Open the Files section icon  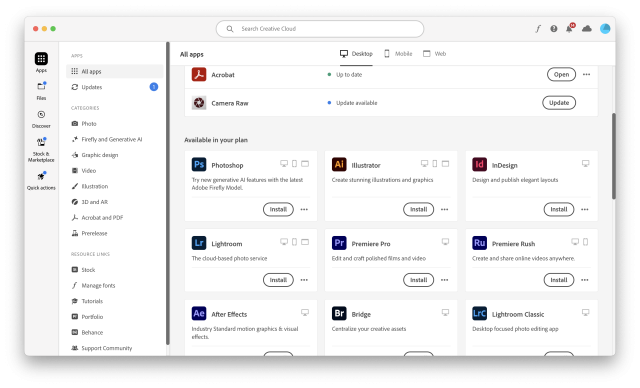pos(41,86)
